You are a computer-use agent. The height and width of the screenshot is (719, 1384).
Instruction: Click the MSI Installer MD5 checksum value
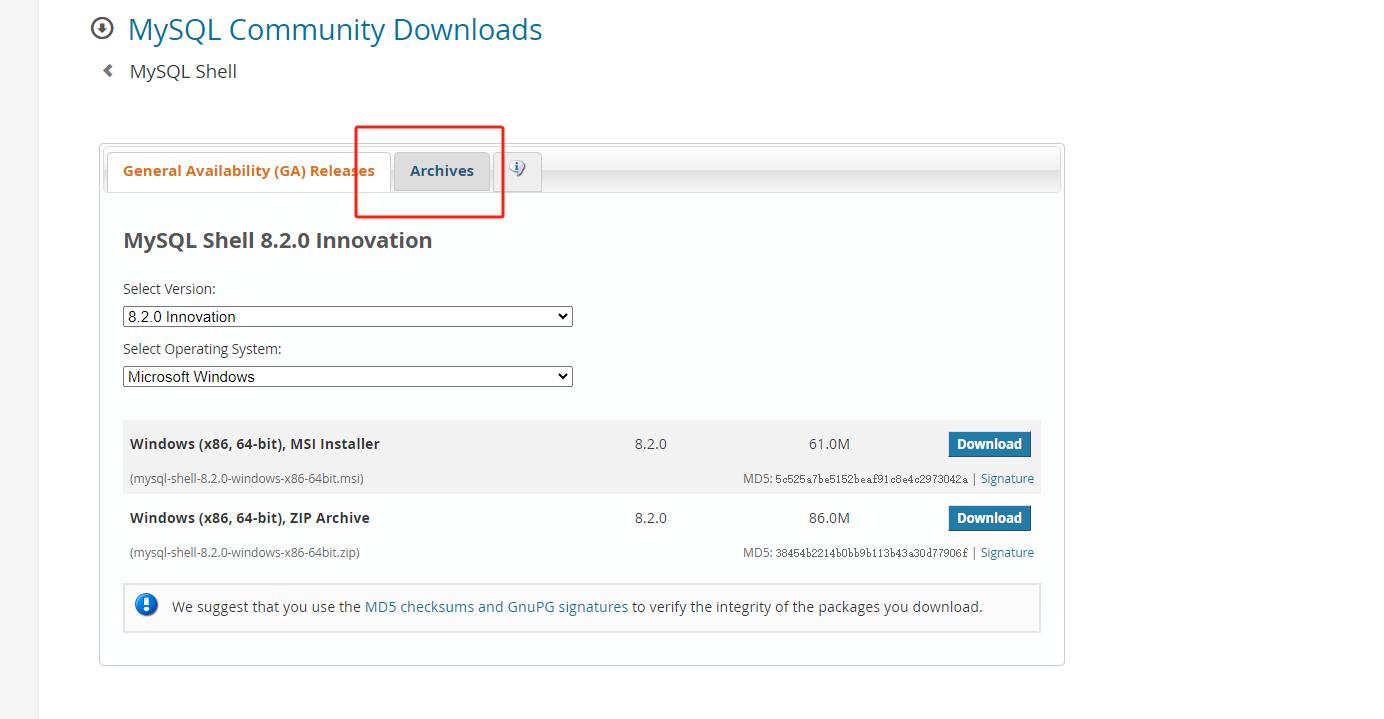pyautogui.click(x=871, y=479)
